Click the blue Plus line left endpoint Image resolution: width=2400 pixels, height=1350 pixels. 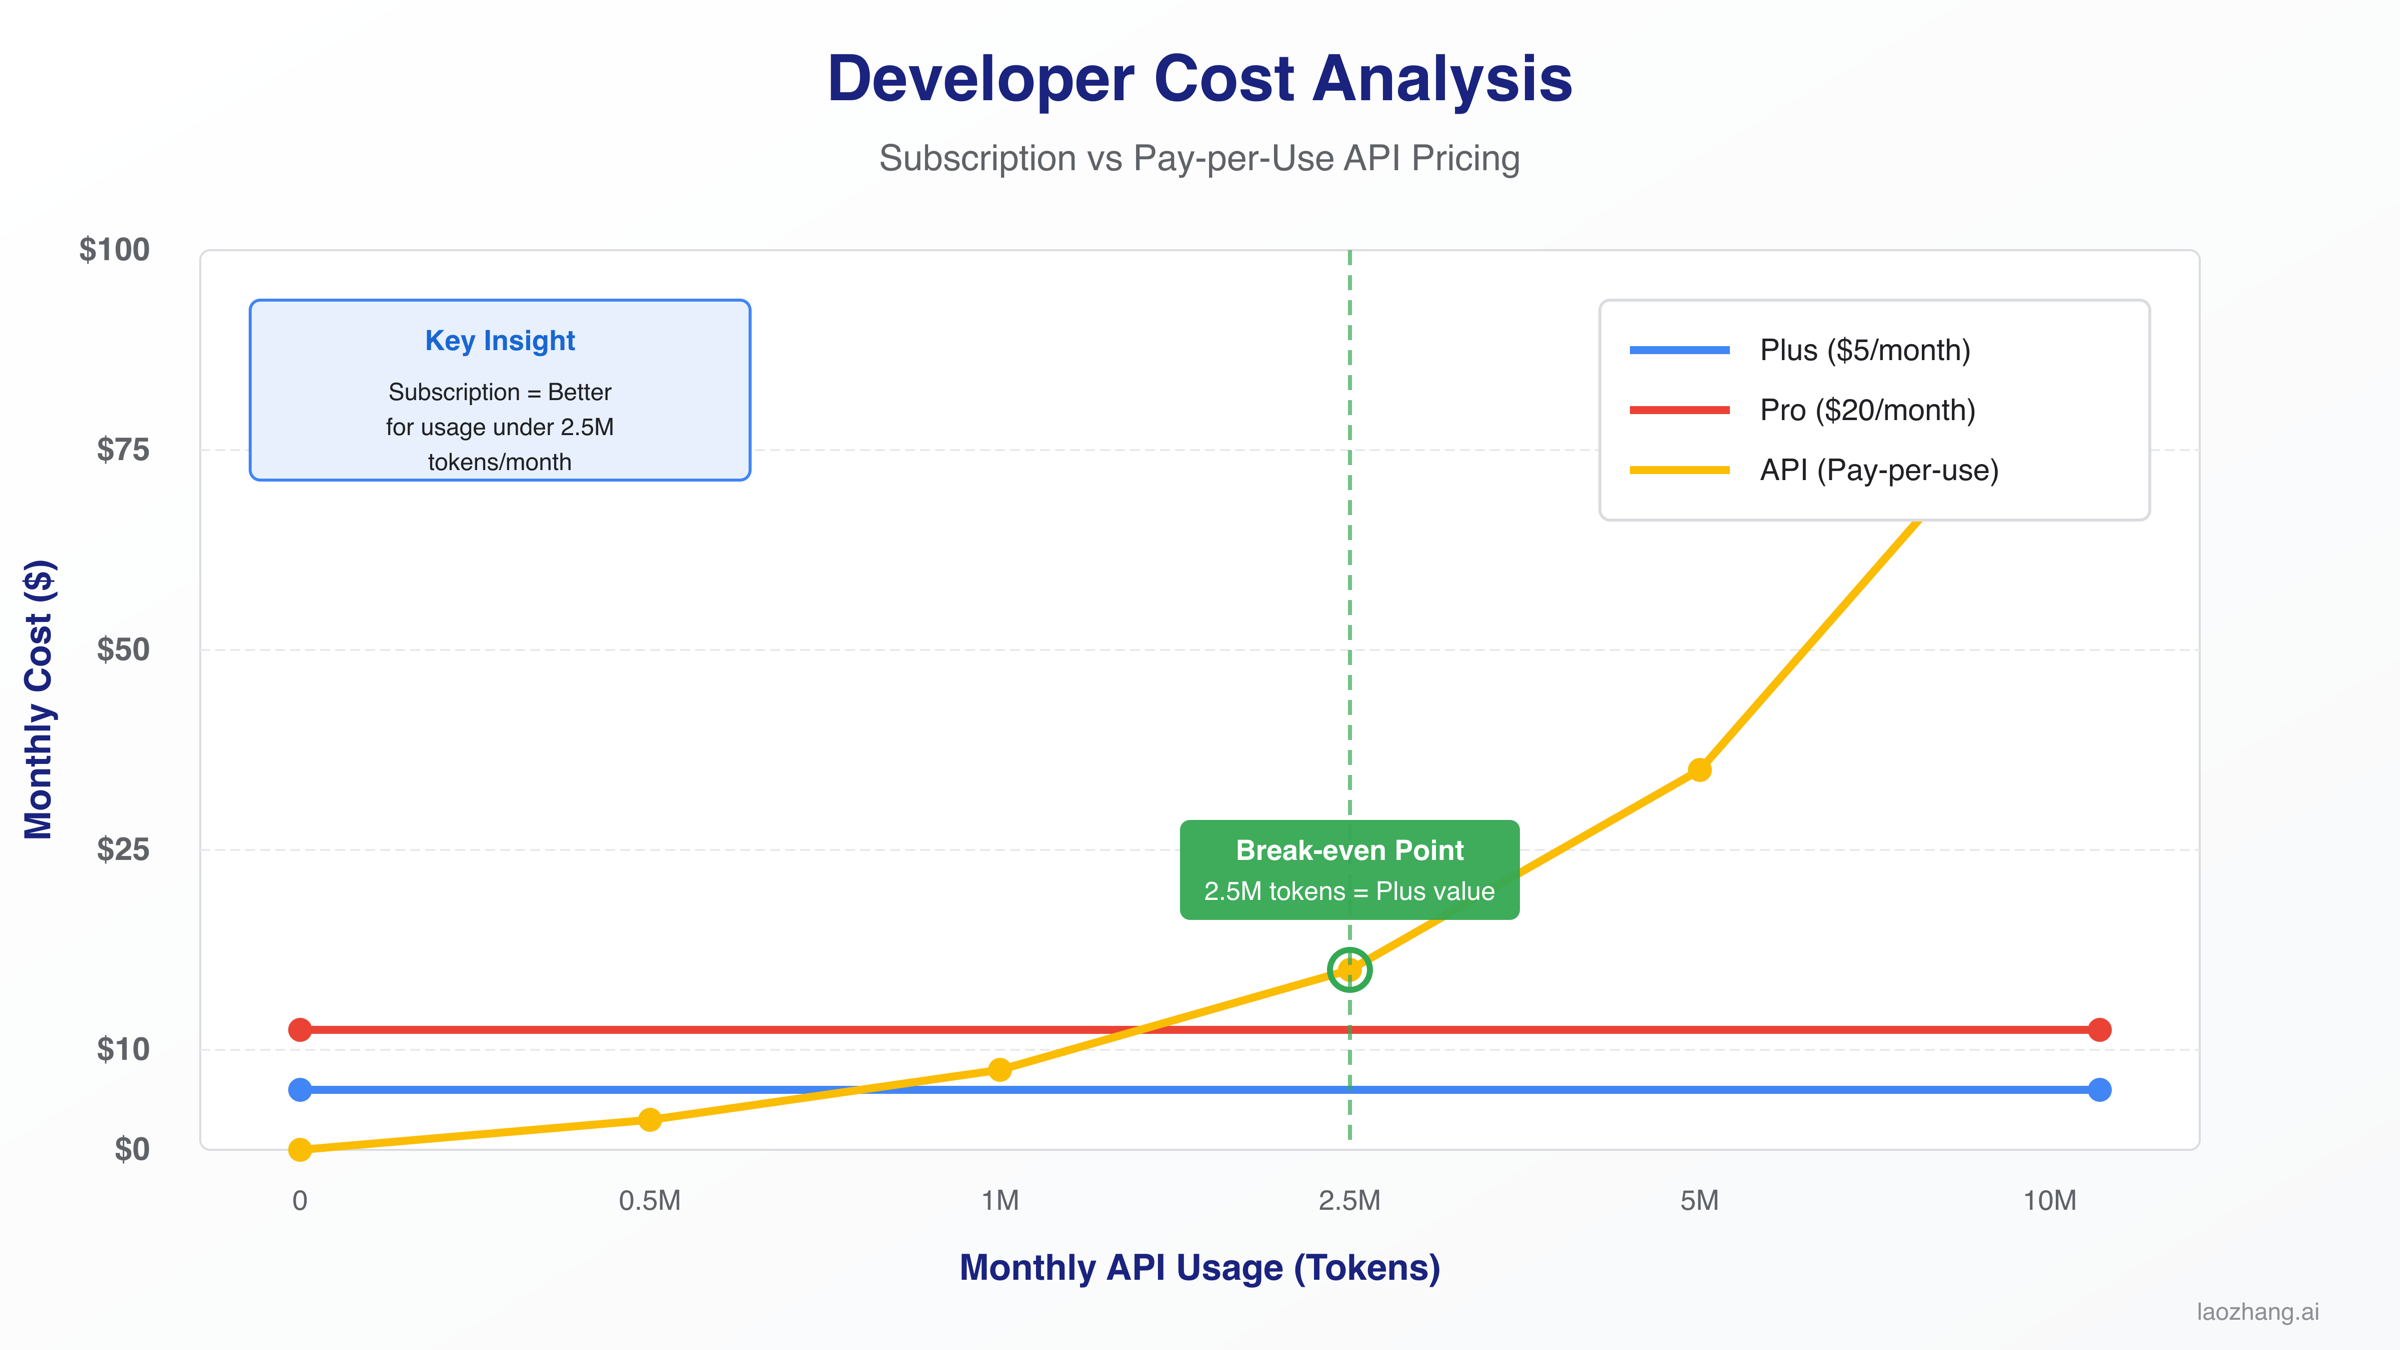pos(300,1089)
